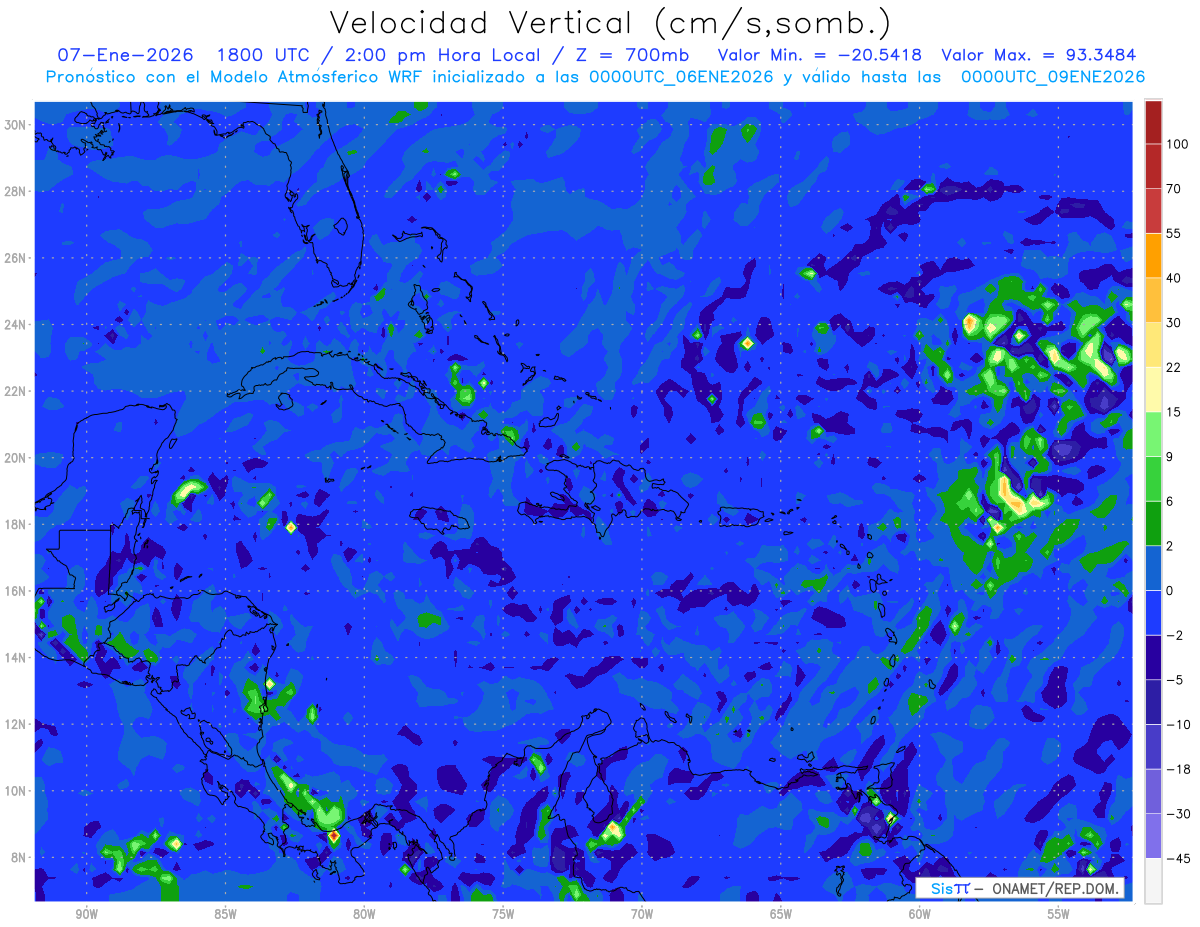Select the navy colorbar segment between -5 and -2
This screenshot has height=927, width=1200.
coord(1153,657)
